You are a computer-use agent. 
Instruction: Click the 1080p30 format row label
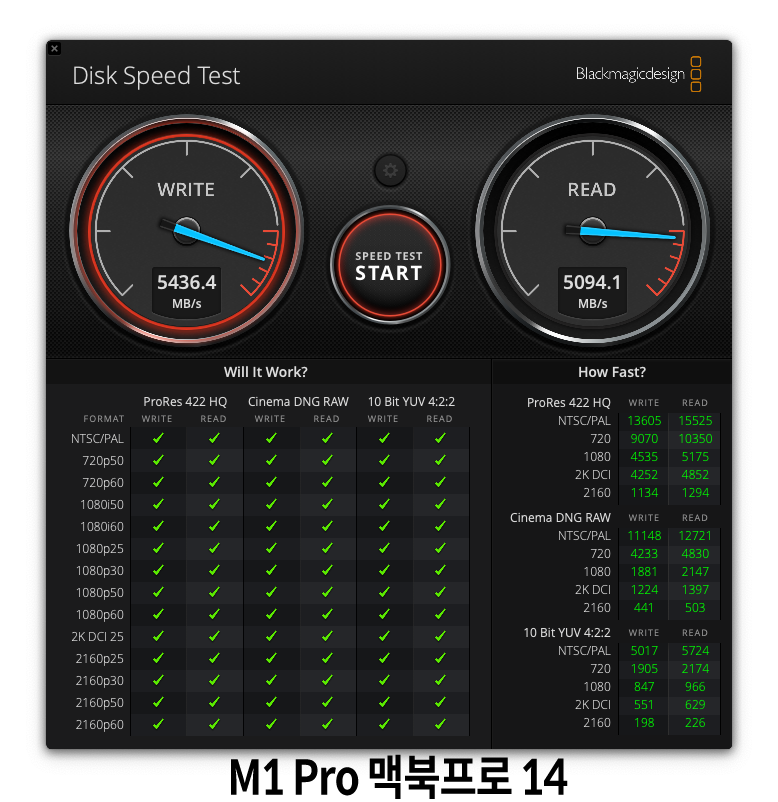click(x=100, y=571)
